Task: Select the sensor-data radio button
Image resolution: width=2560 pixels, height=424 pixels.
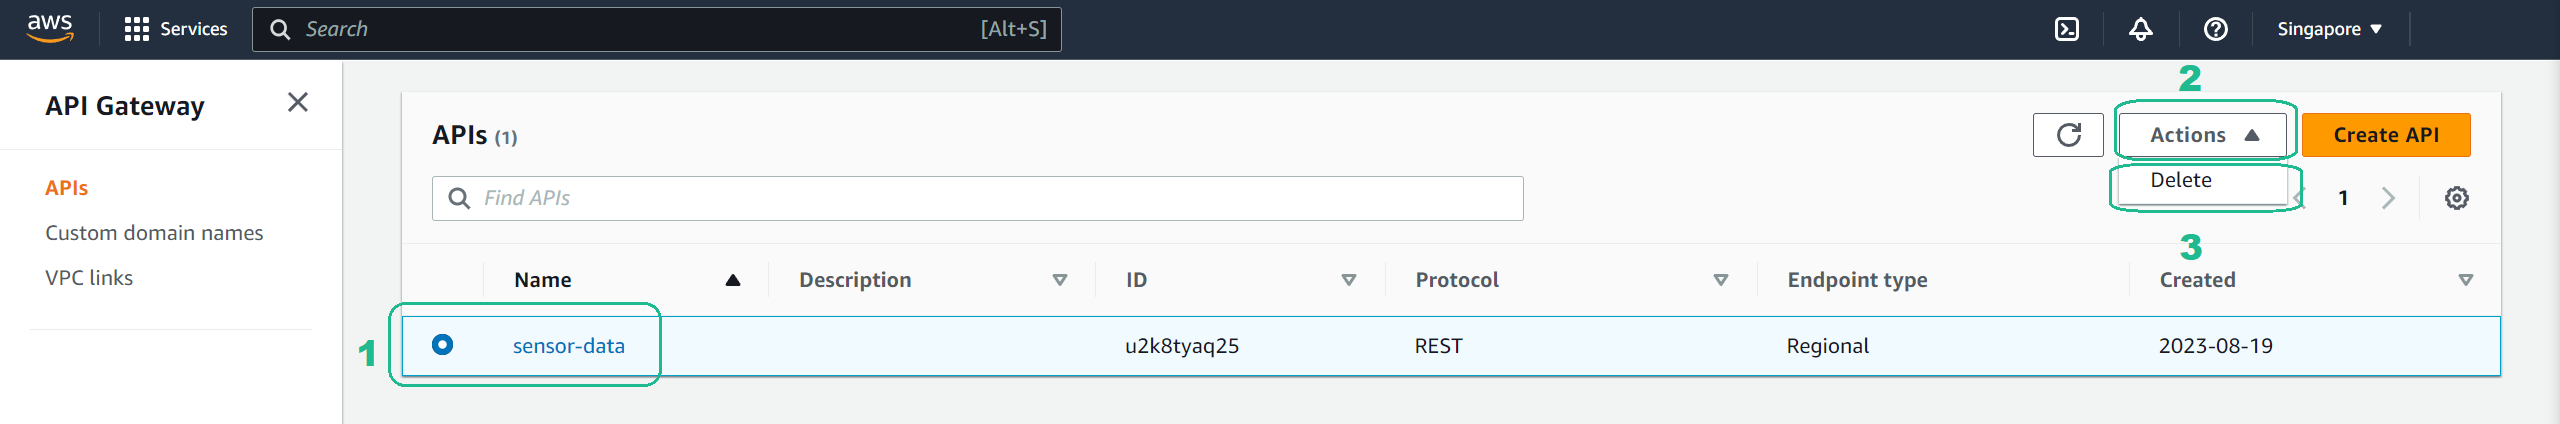Action: (x=442, y=345)
